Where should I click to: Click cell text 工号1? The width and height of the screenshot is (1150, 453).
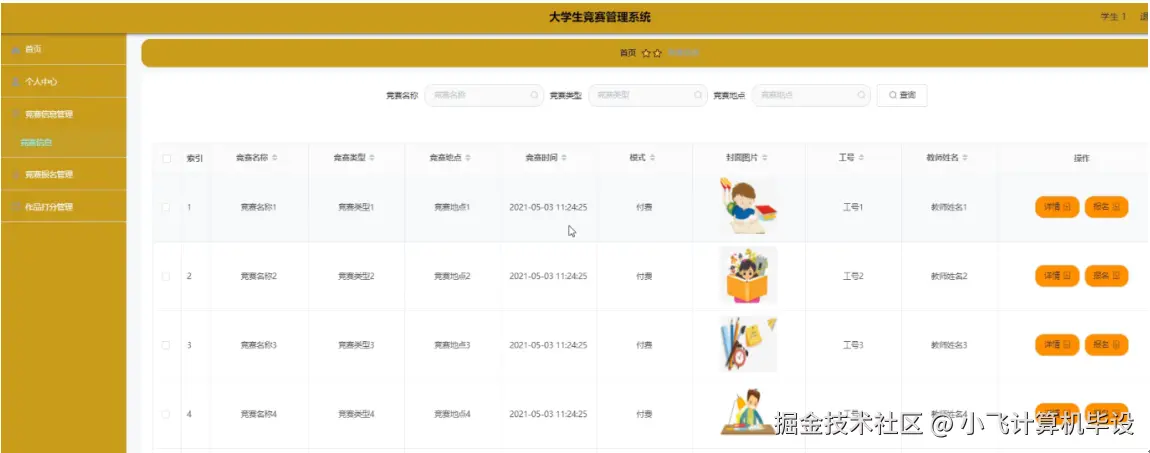[x=853, y=207]
